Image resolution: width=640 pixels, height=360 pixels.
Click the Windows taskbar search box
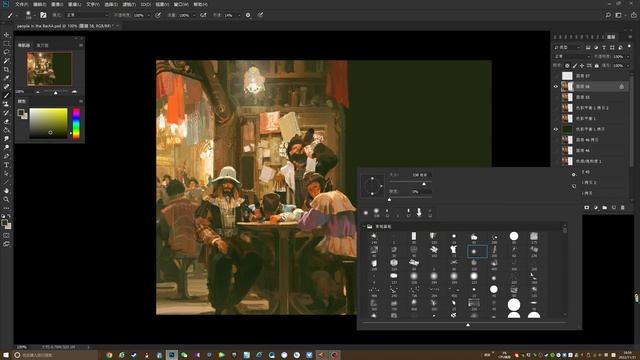(54, 355)
